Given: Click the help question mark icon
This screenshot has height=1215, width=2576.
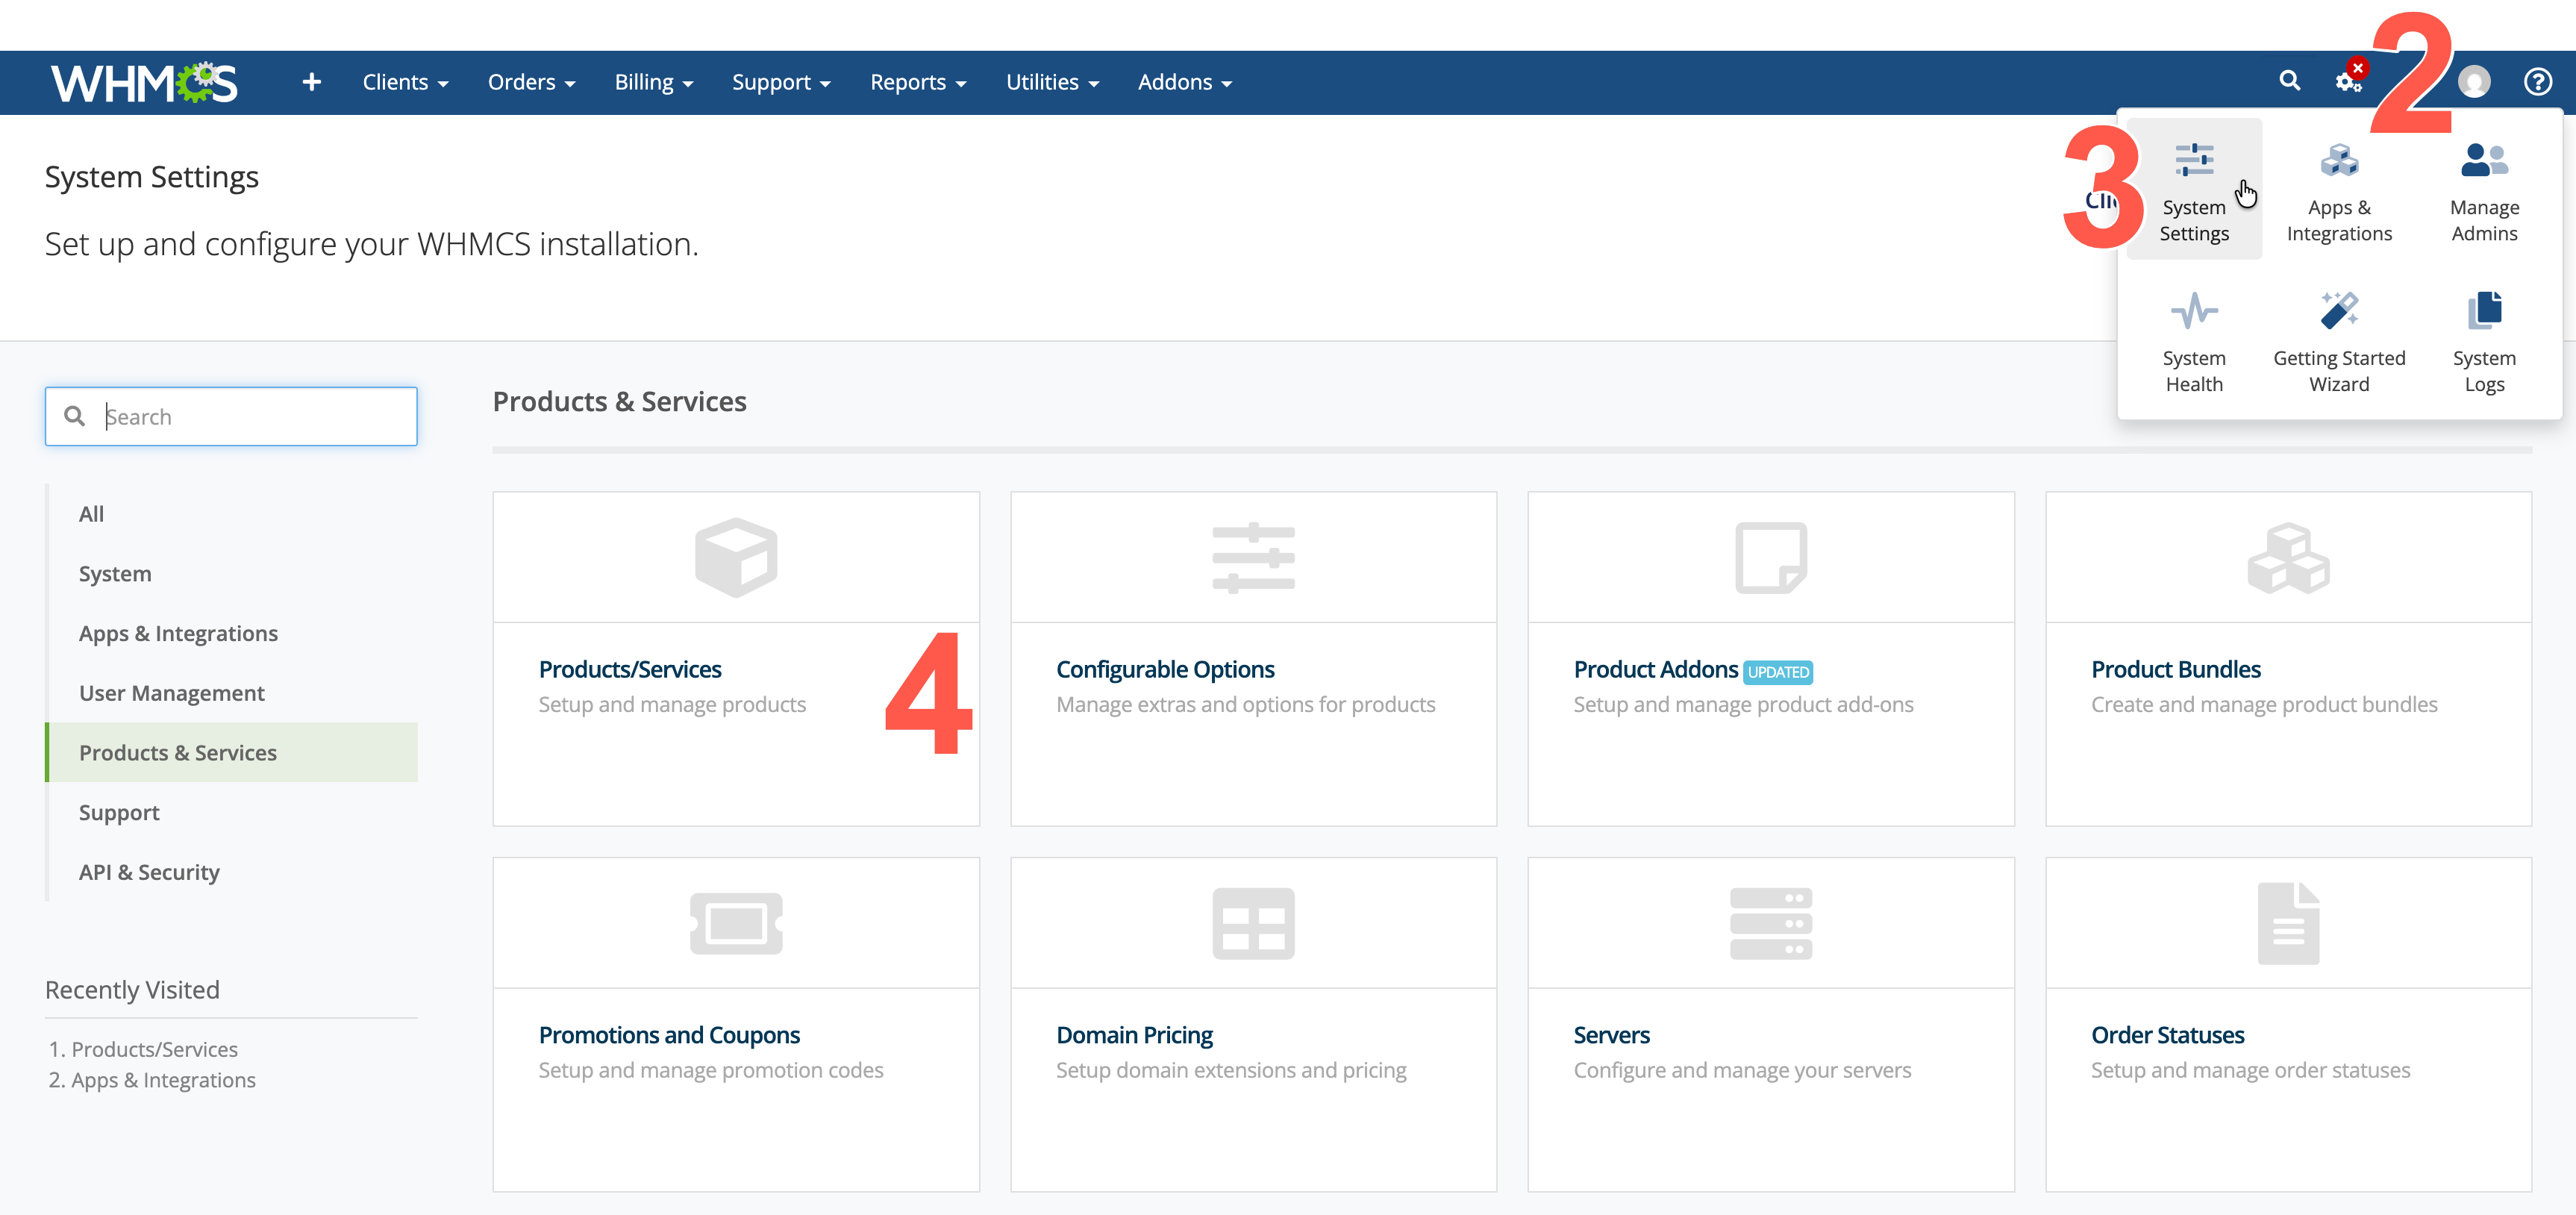Looking at the screenshot, I should [x=2538, y=81].
